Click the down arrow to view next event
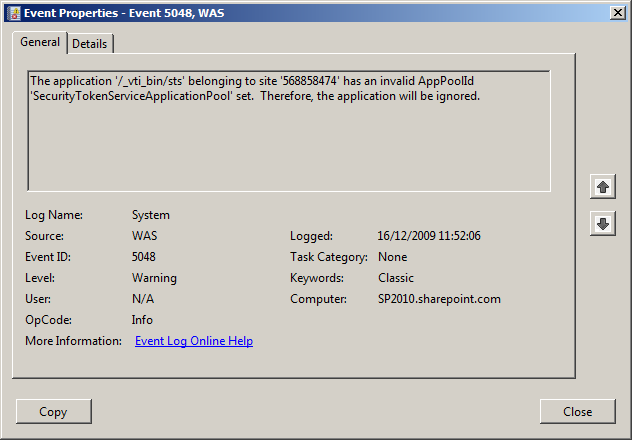Viewport: 632px width, 440px height. [602, 224]
